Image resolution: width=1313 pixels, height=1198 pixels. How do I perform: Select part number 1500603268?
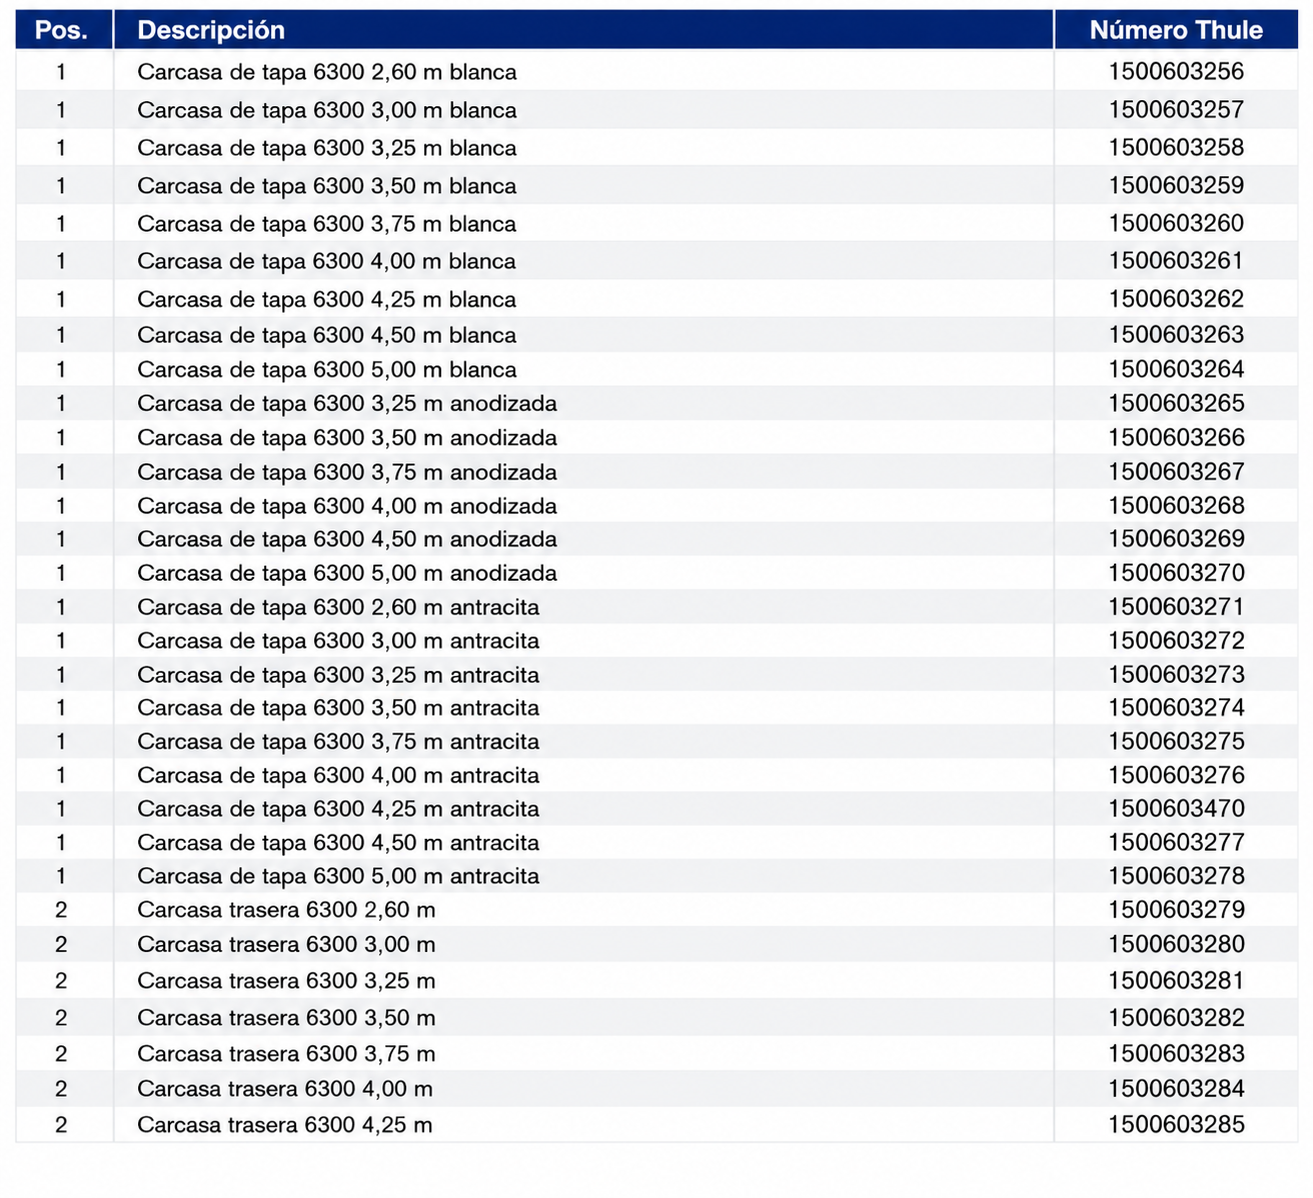coord(1176,505)
